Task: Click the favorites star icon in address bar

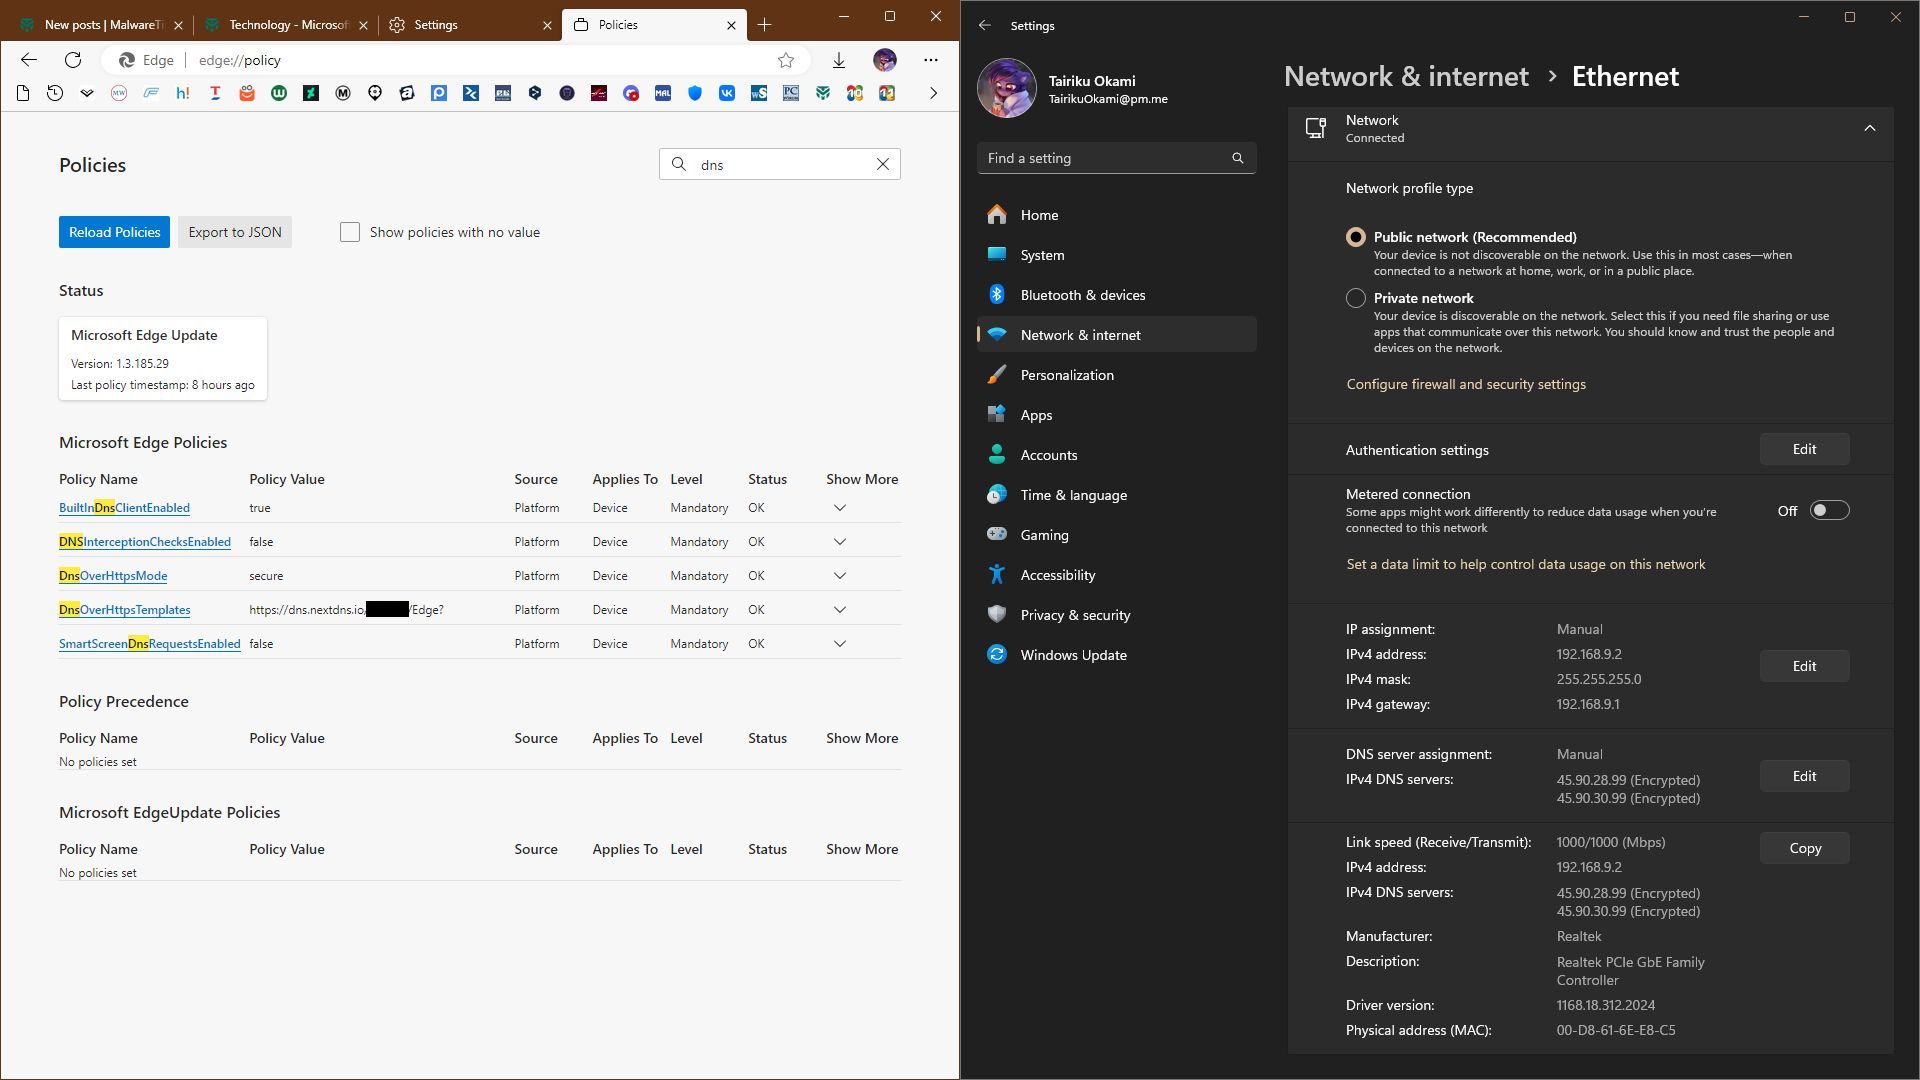Action: click(x=786, y=60)
